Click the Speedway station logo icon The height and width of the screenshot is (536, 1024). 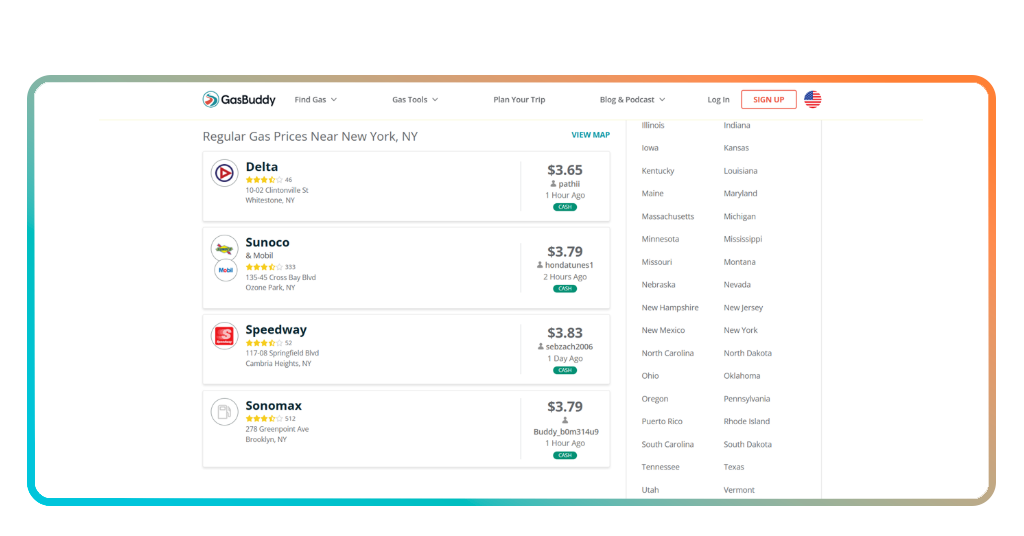[x=224, y=336]
